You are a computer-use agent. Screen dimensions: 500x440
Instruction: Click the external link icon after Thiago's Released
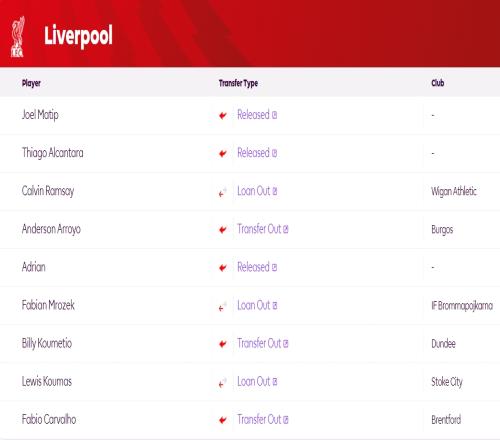(x=274, y=153)
